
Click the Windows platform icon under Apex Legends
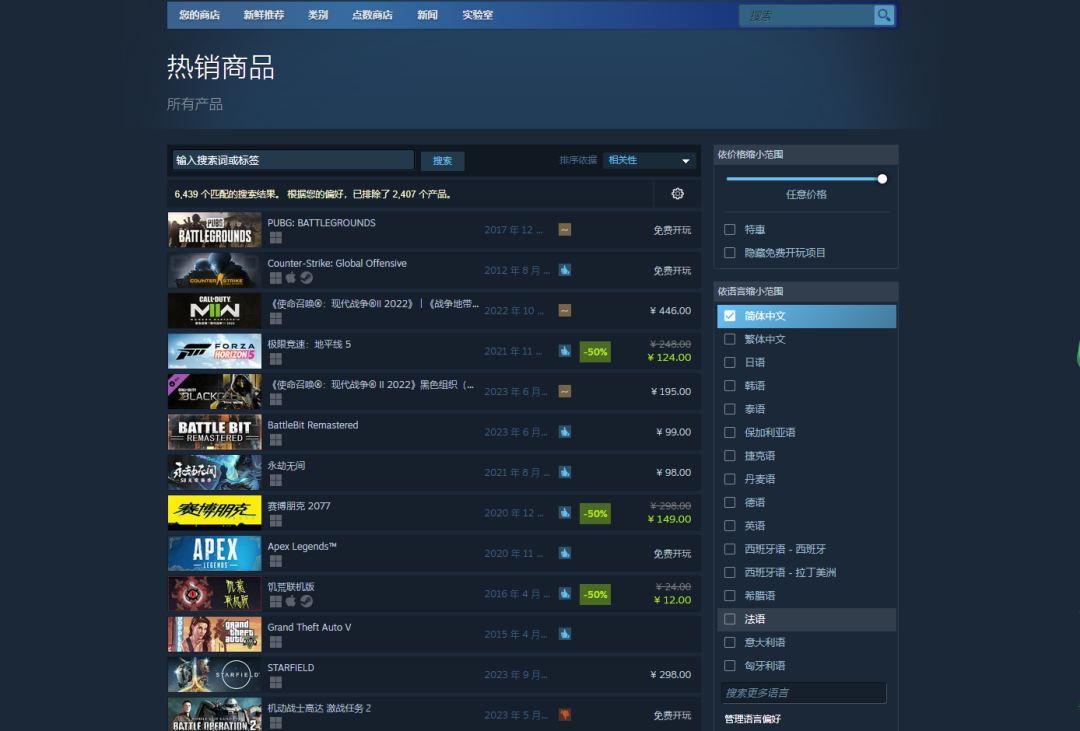(x=276, y=561)
